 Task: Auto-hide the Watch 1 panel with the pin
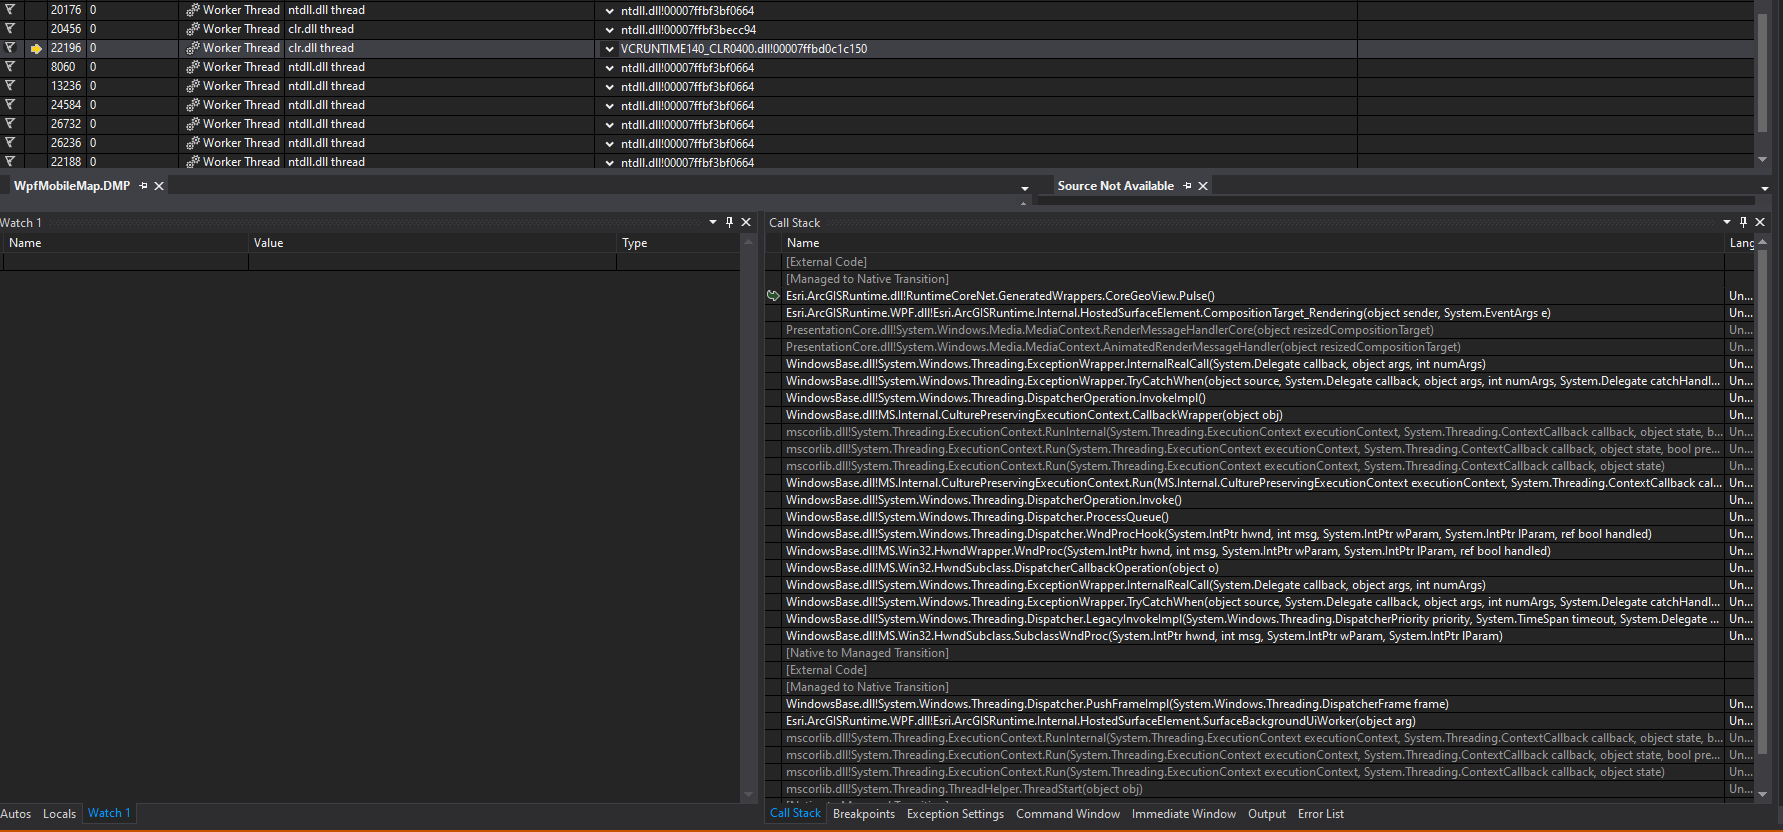pos(729,222)
